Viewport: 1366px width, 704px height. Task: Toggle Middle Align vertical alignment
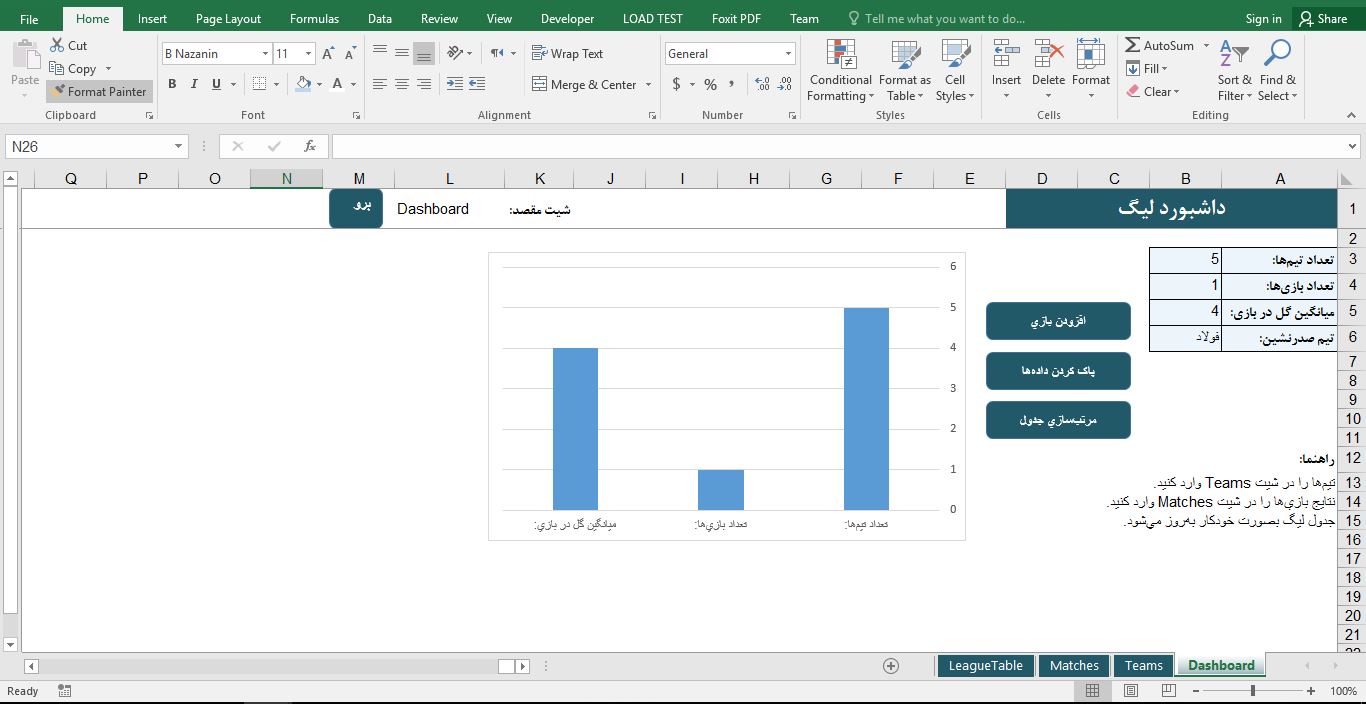(x=402, y=53)
